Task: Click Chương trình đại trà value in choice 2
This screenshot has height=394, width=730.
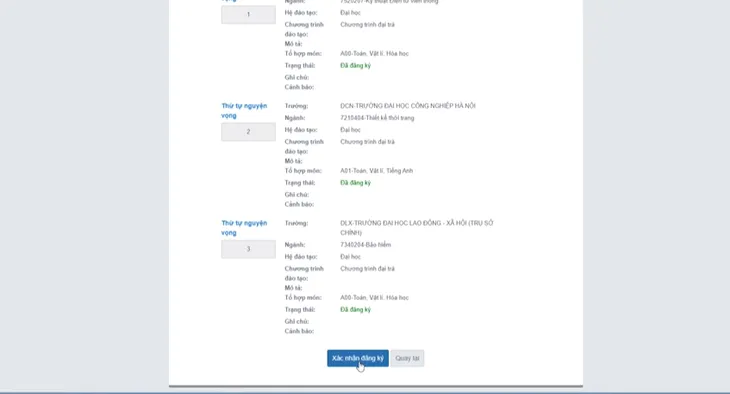Action: click(367, 142)
